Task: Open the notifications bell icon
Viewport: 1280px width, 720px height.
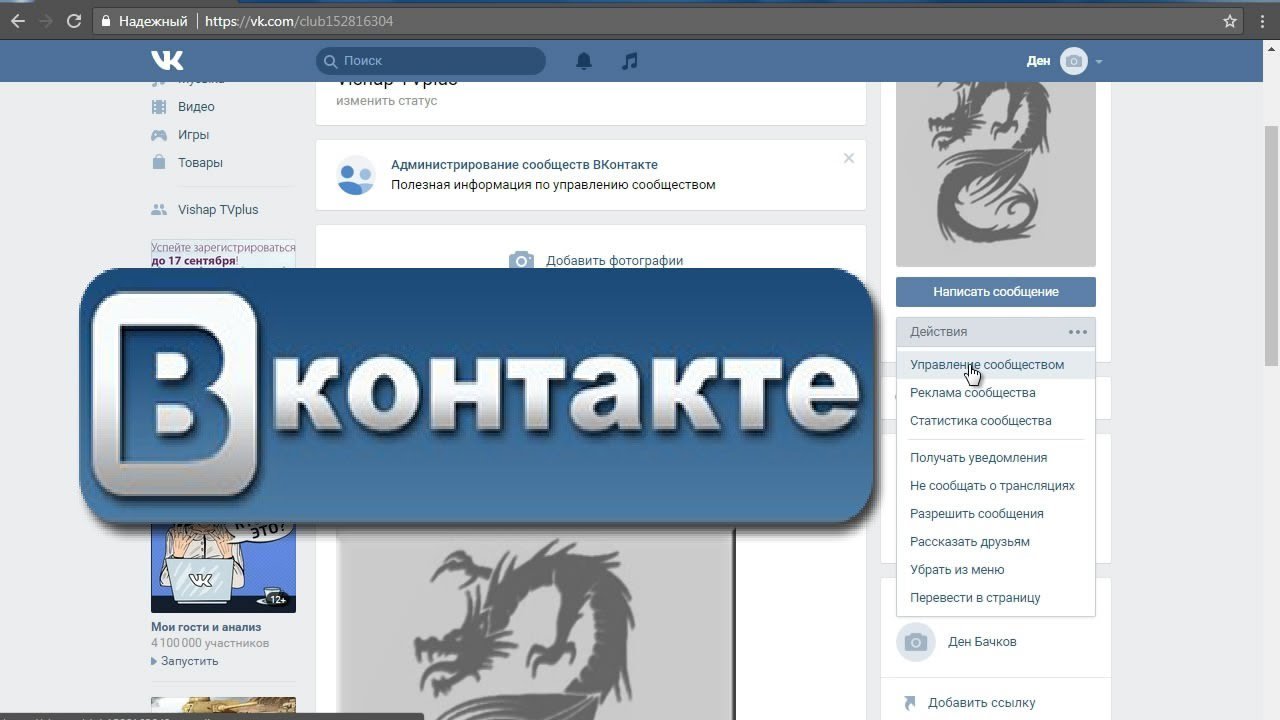Action: [x=584, y=61]
